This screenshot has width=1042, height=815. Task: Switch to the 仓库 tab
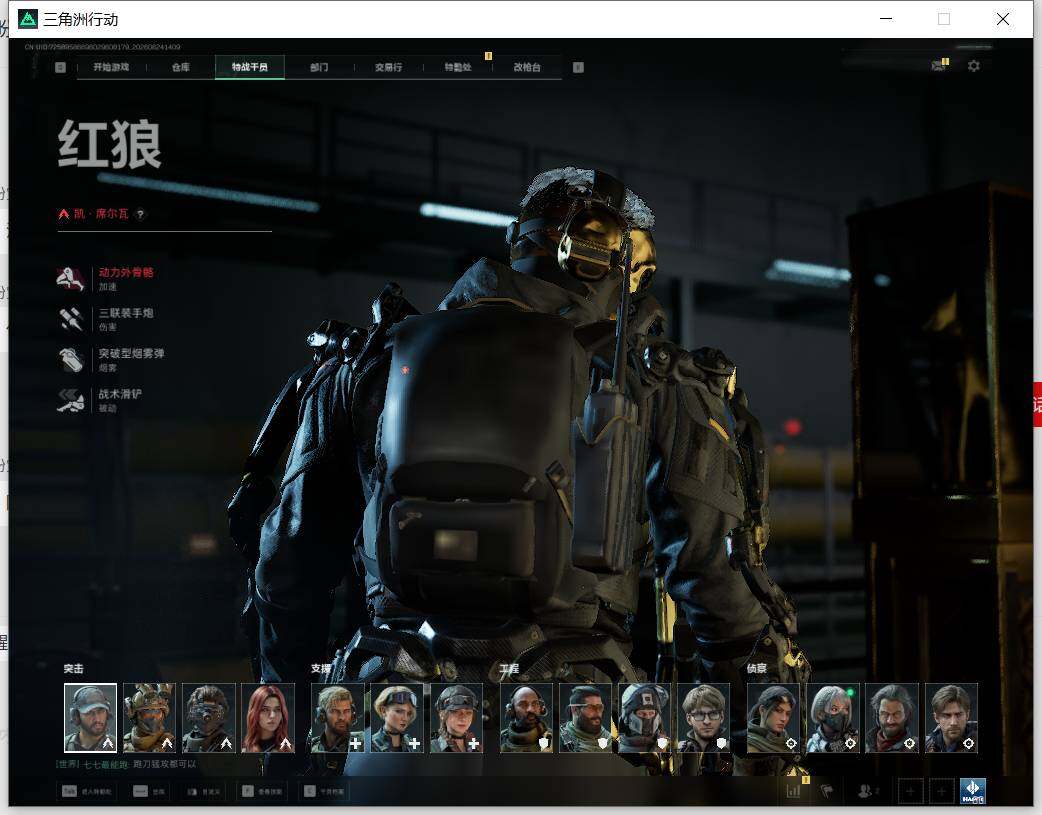(181, 67)
